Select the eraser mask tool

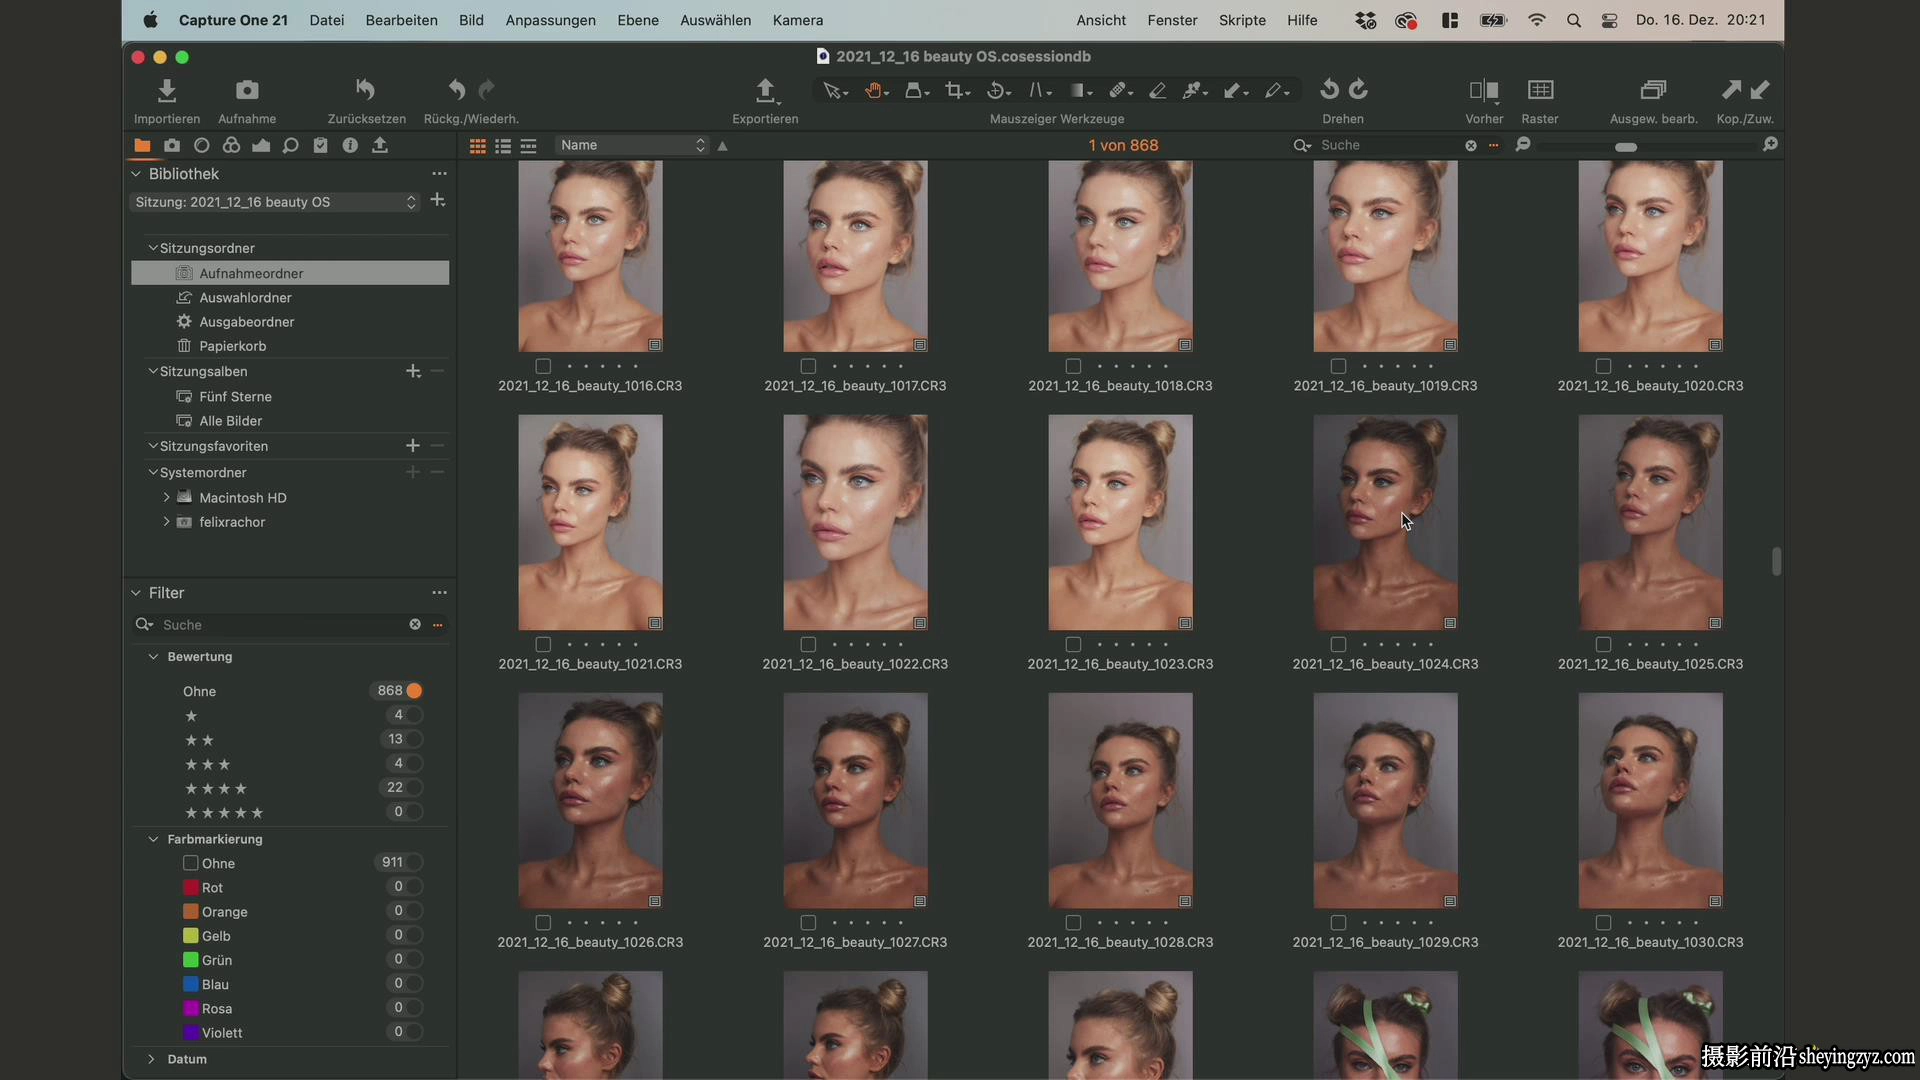pyautogui.click(x=1158, y=91)
